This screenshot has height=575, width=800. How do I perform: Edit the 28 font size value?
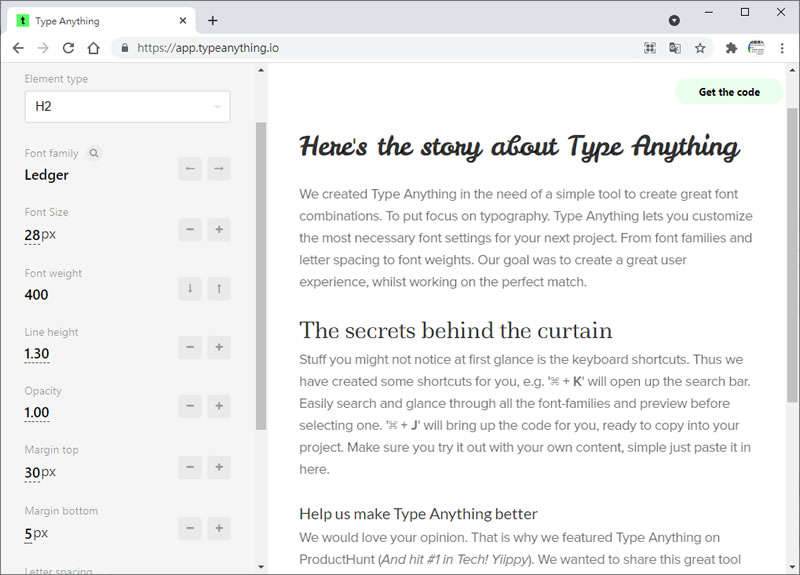pos(32,235)
